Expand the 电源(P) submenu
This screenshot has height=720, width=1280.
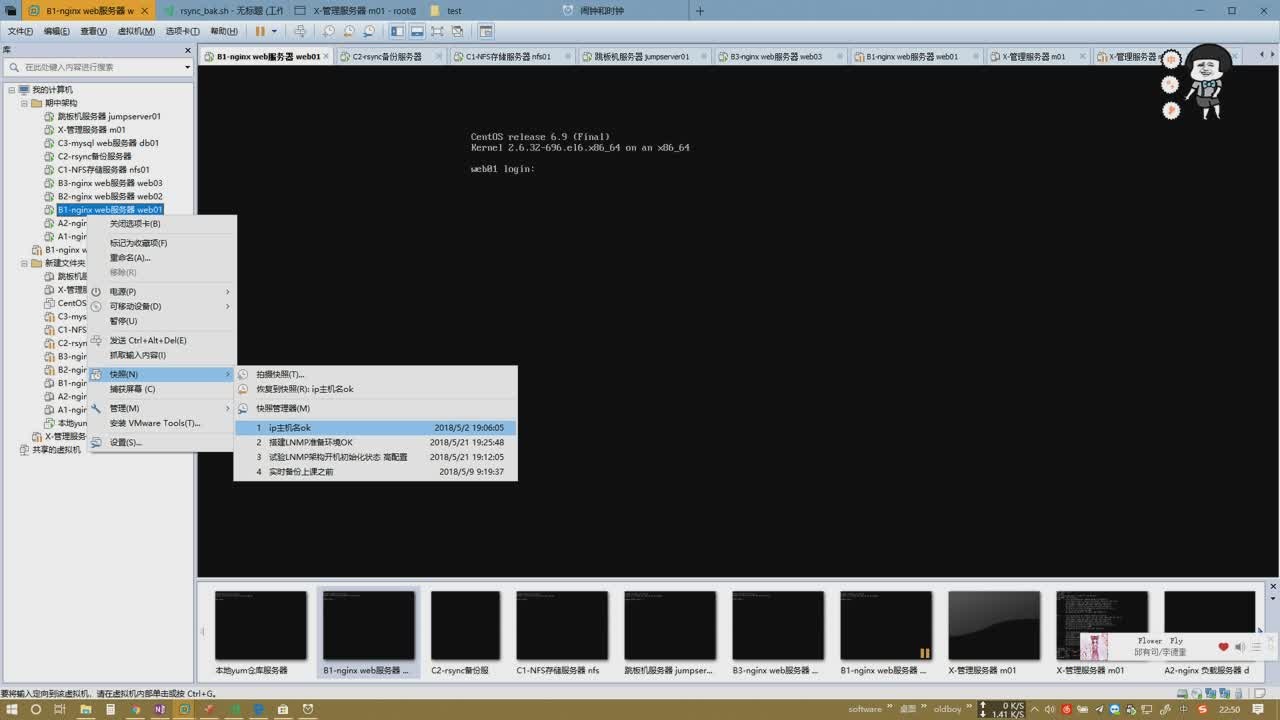[x=162, y=292]
